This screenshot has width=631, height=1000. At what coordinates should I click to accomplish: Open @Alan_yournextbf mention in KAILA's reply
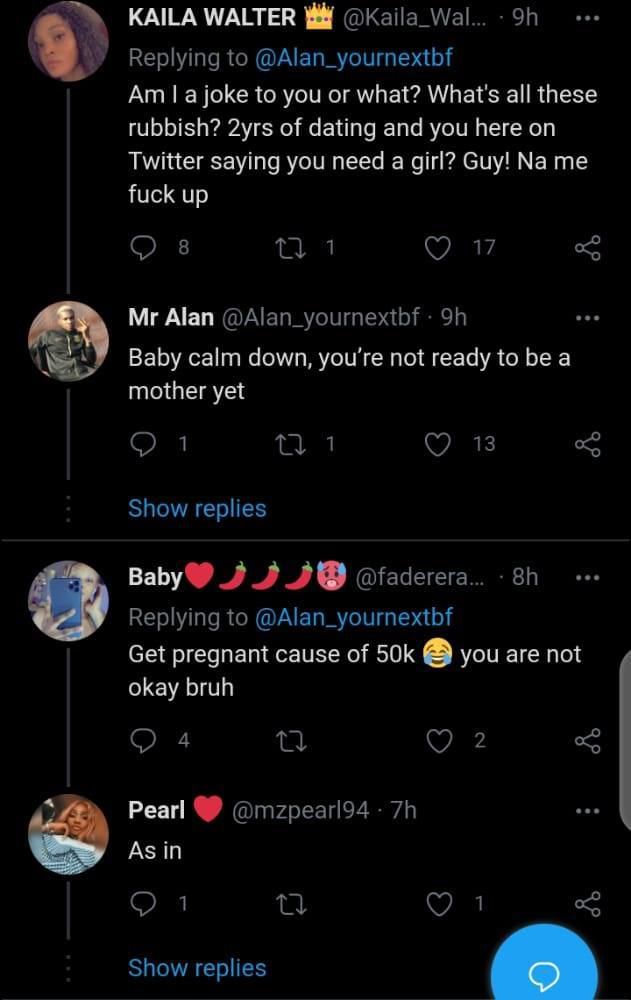point(331,59)
